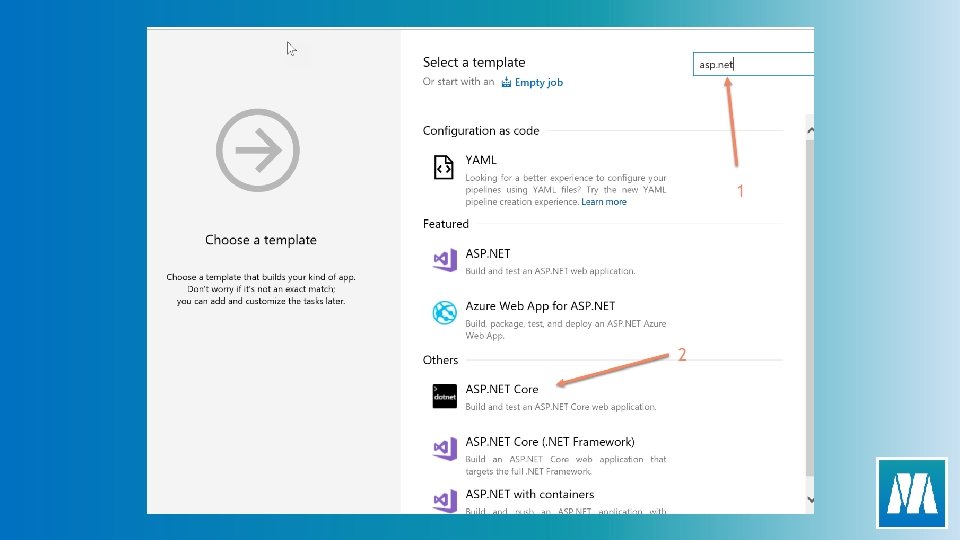
Task: Click the 'Choose a template' heading
Action: (261, 240)
